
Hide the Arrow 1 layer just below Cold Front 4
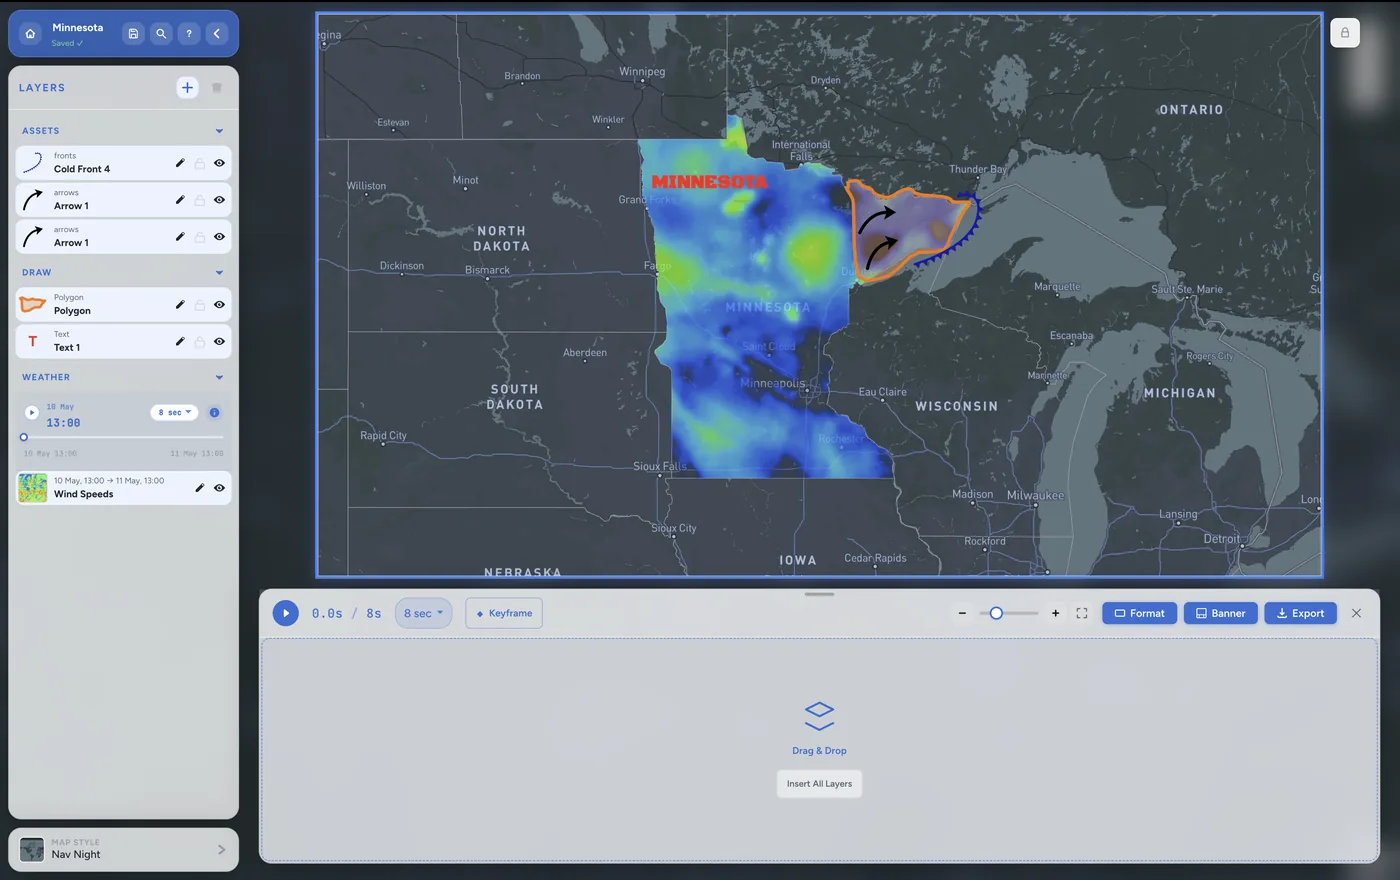click(x=219, y=200)
